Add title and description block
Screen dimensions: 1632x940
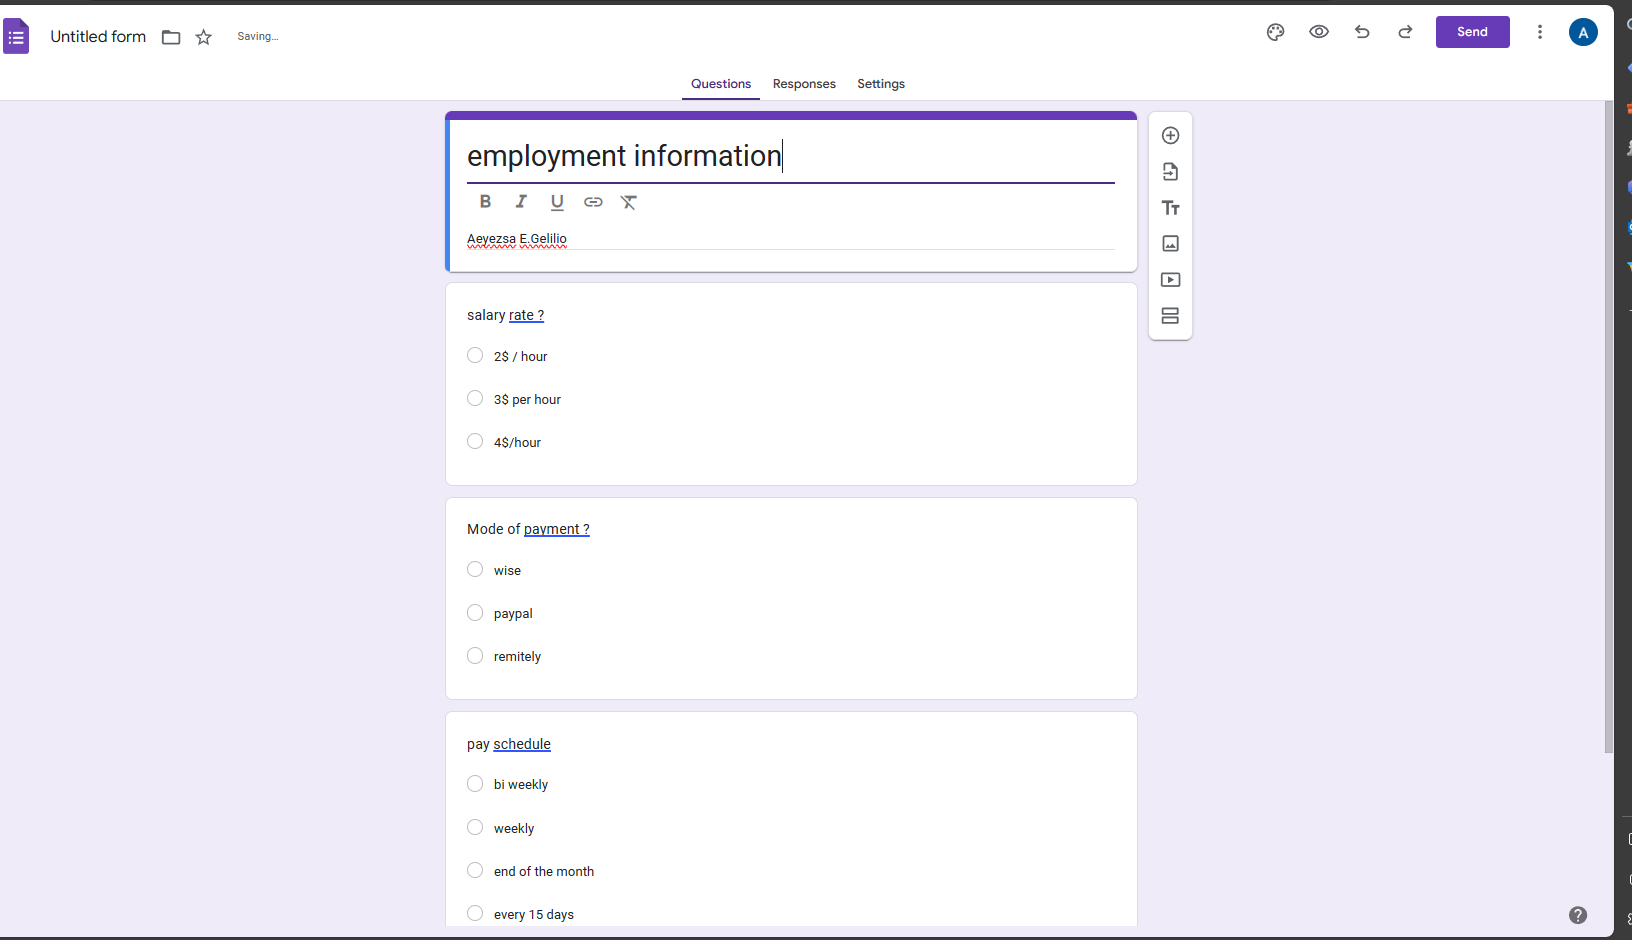1170,208
